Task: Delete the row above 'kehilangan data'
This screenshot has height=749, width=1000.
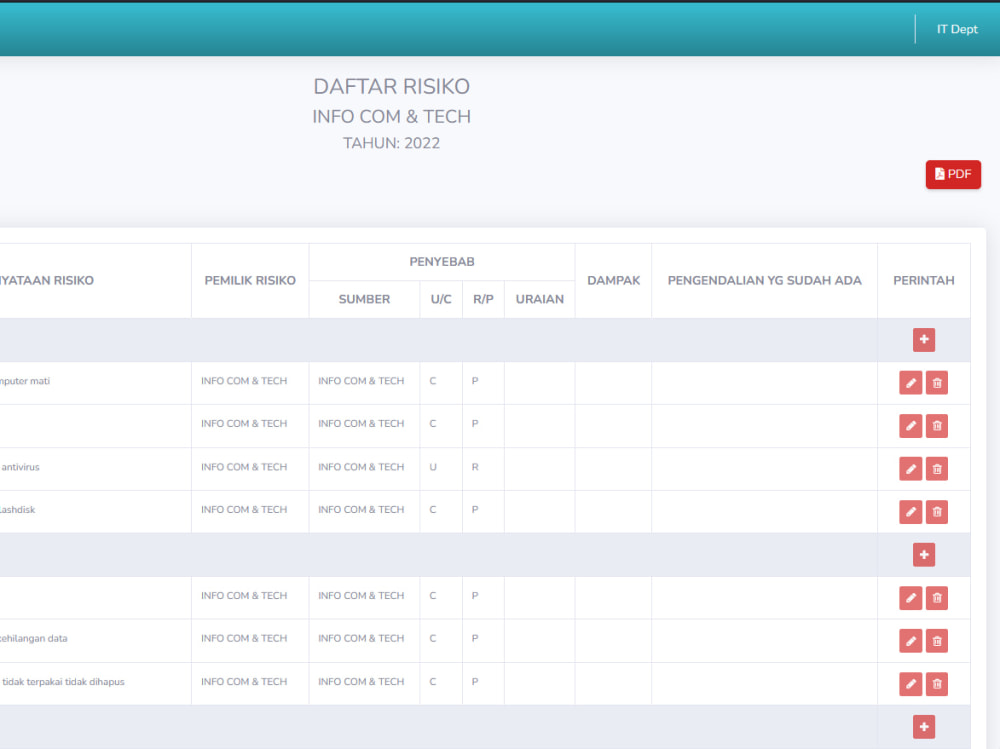Action: pos(937,598)
